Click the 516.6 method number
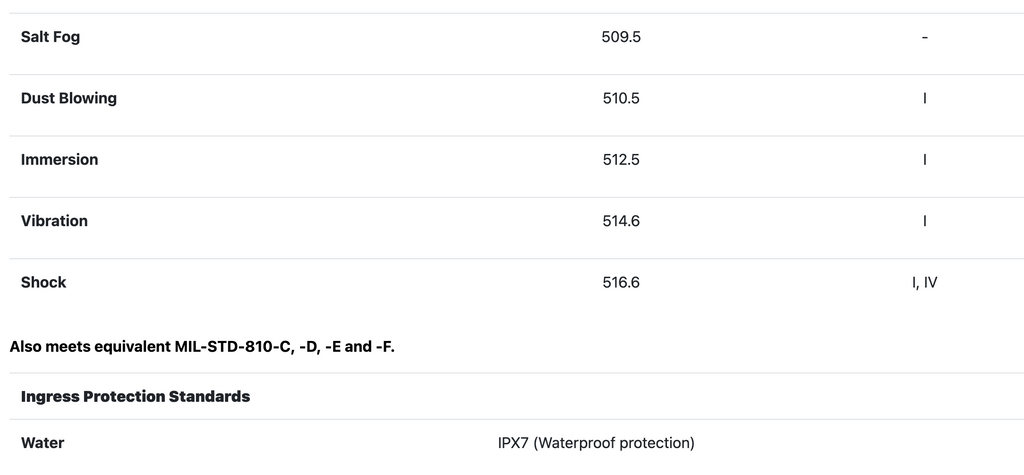This screenshot has height=475, width=1024. (620, 282)
